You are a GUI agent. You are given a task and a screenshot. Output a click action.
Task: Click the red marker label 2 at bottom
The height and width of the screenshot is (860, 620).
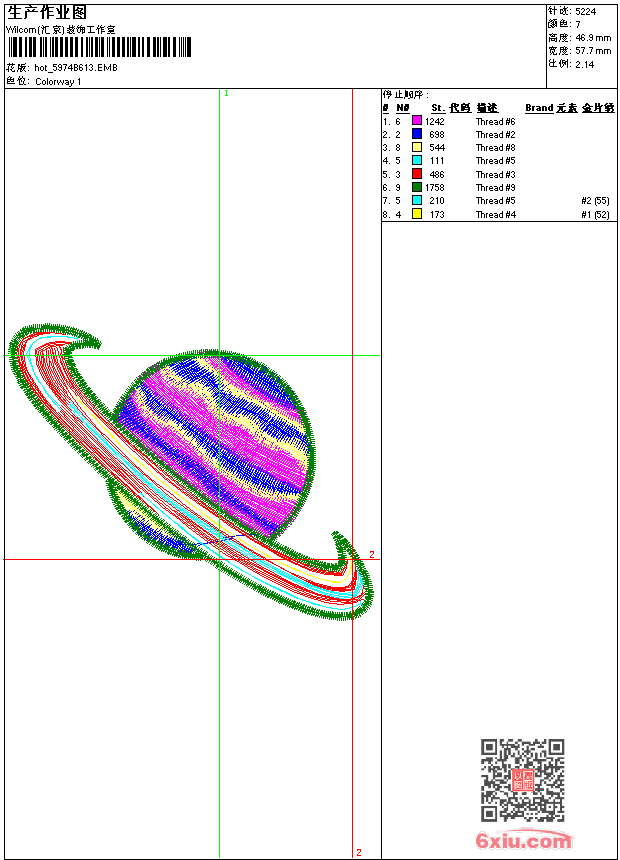click(x=359, y=852)
